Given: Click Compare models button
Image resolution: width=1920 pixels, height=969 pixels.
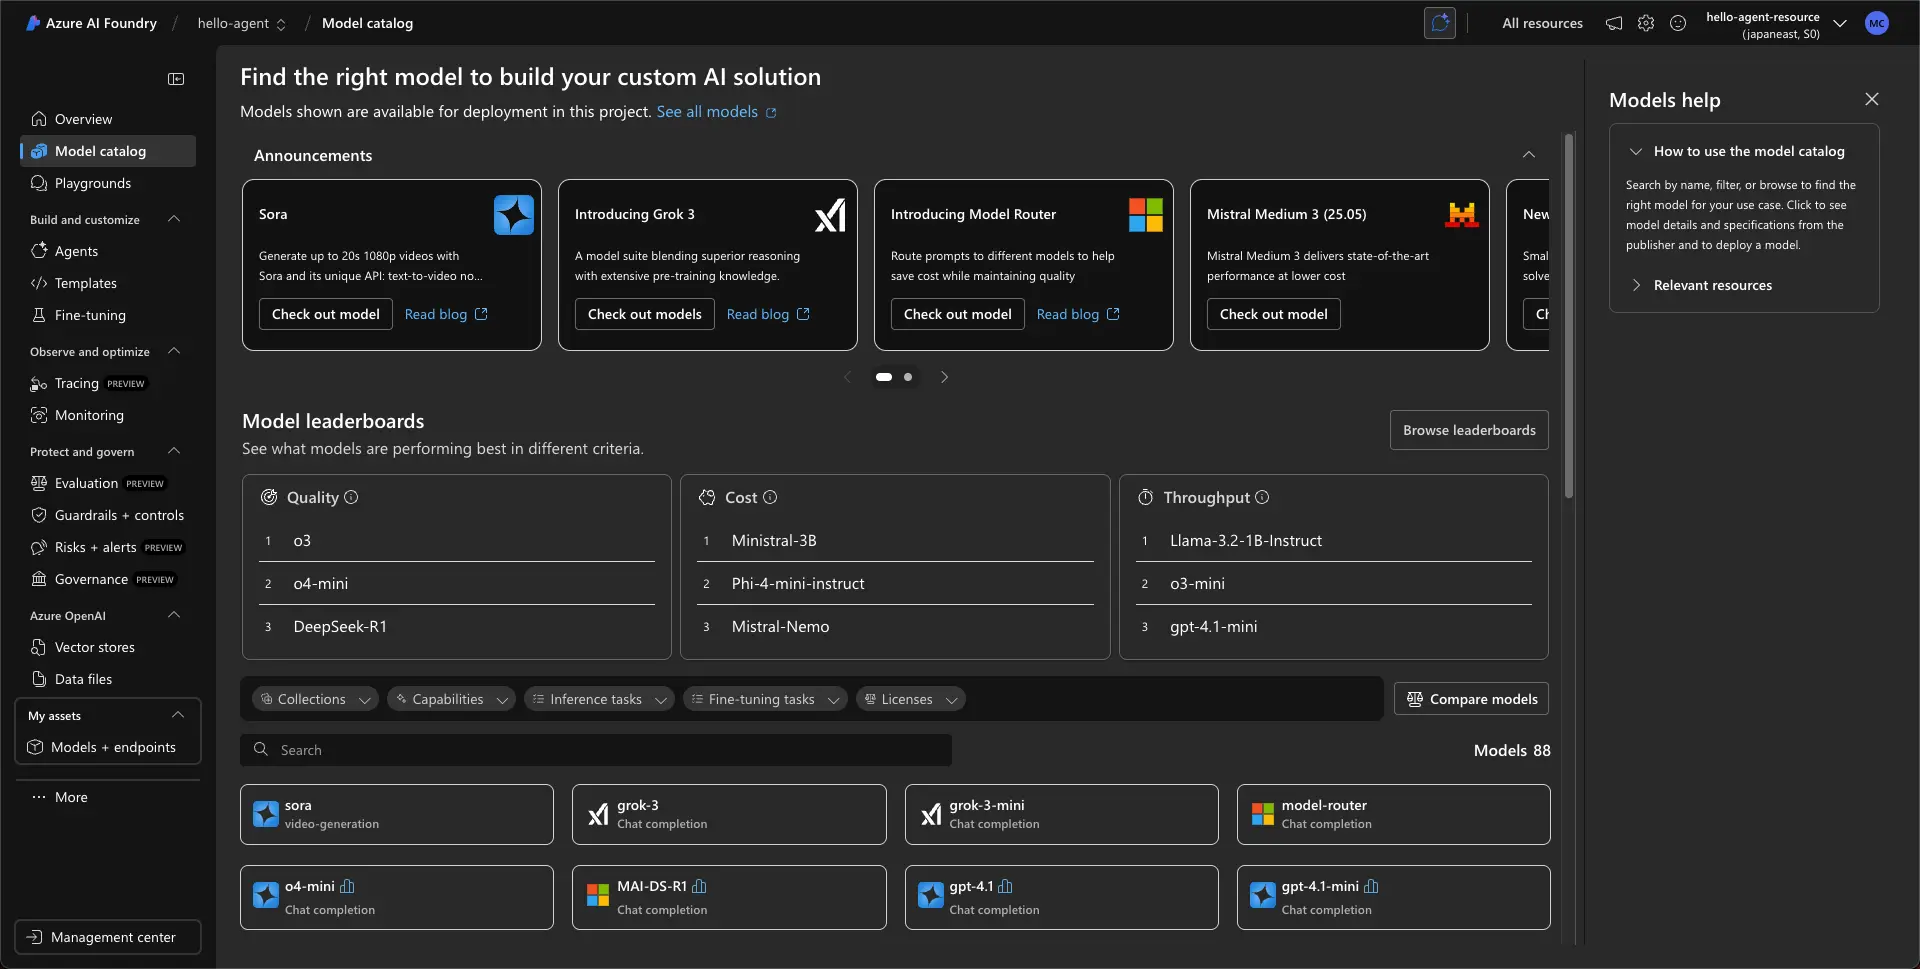Looking at the screenshot, I should click(x=1471, y=699).
